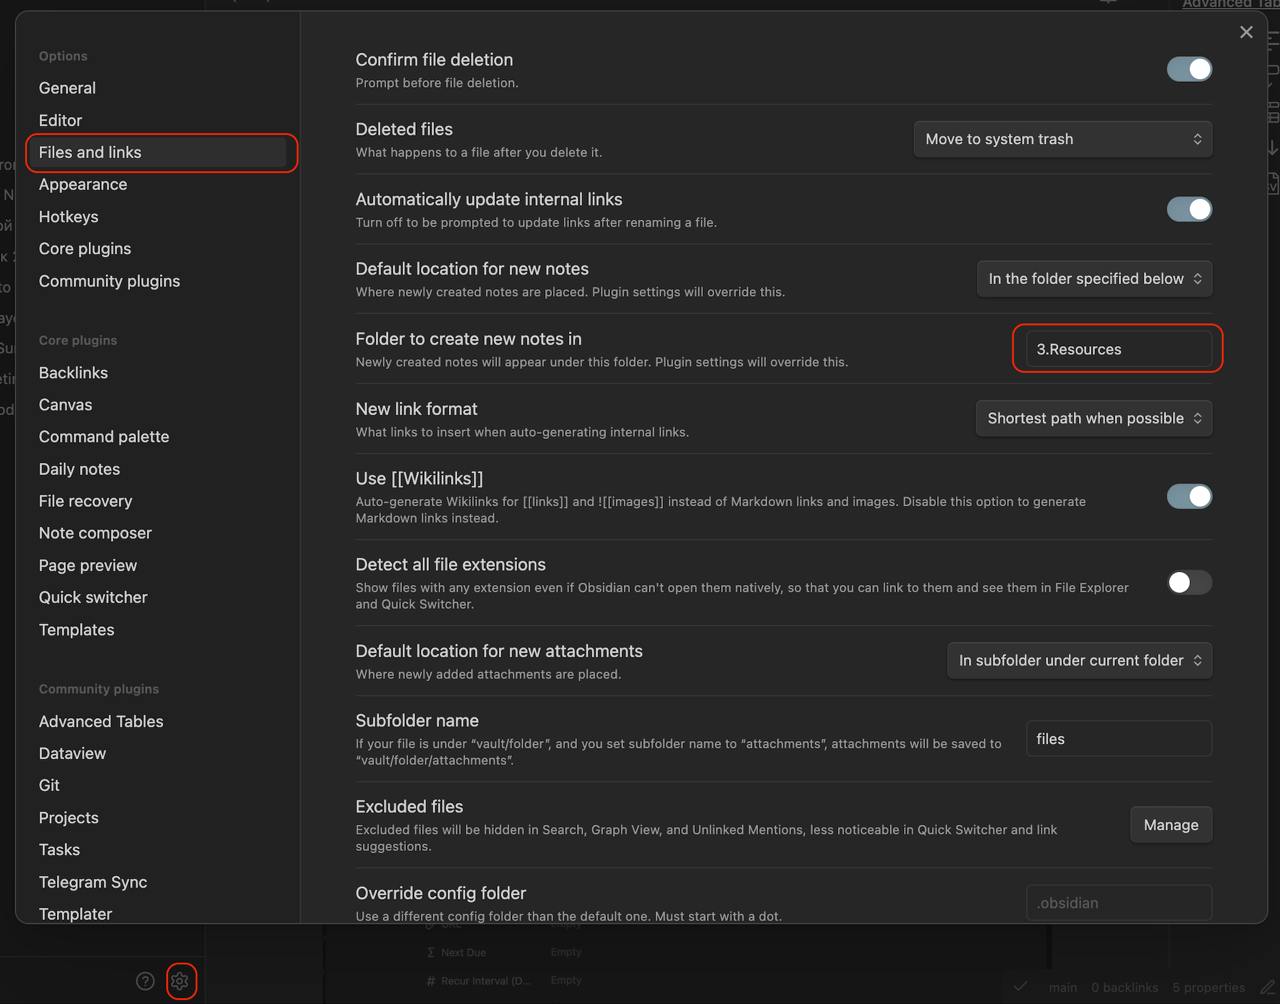Disable the Confirm file deletion toggle
The height and width of the screenshot is (1004, 1280).
[x=1189, y=69]
